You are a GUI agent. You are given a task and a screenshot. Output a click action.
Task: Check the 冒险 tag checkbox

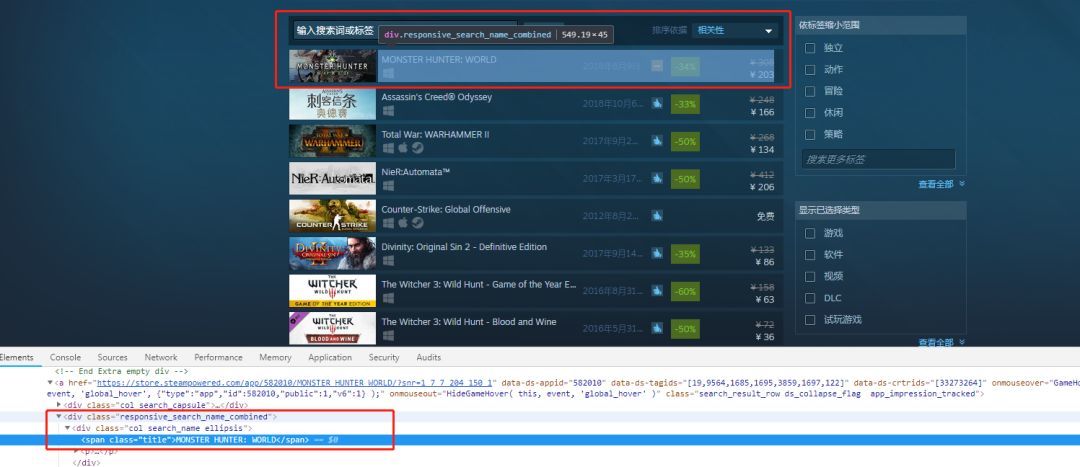click(x=810, y=91)
